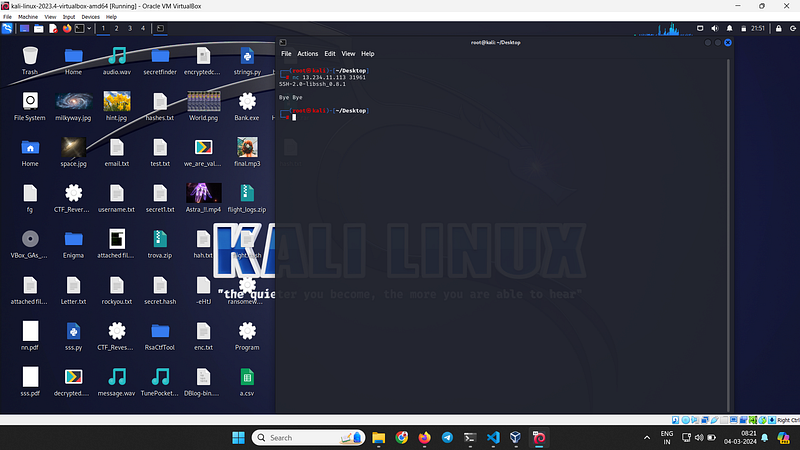Click the Kali log out icon
Image resolution: width=800 pixels, height=450 pixels.
coord(793,29)
